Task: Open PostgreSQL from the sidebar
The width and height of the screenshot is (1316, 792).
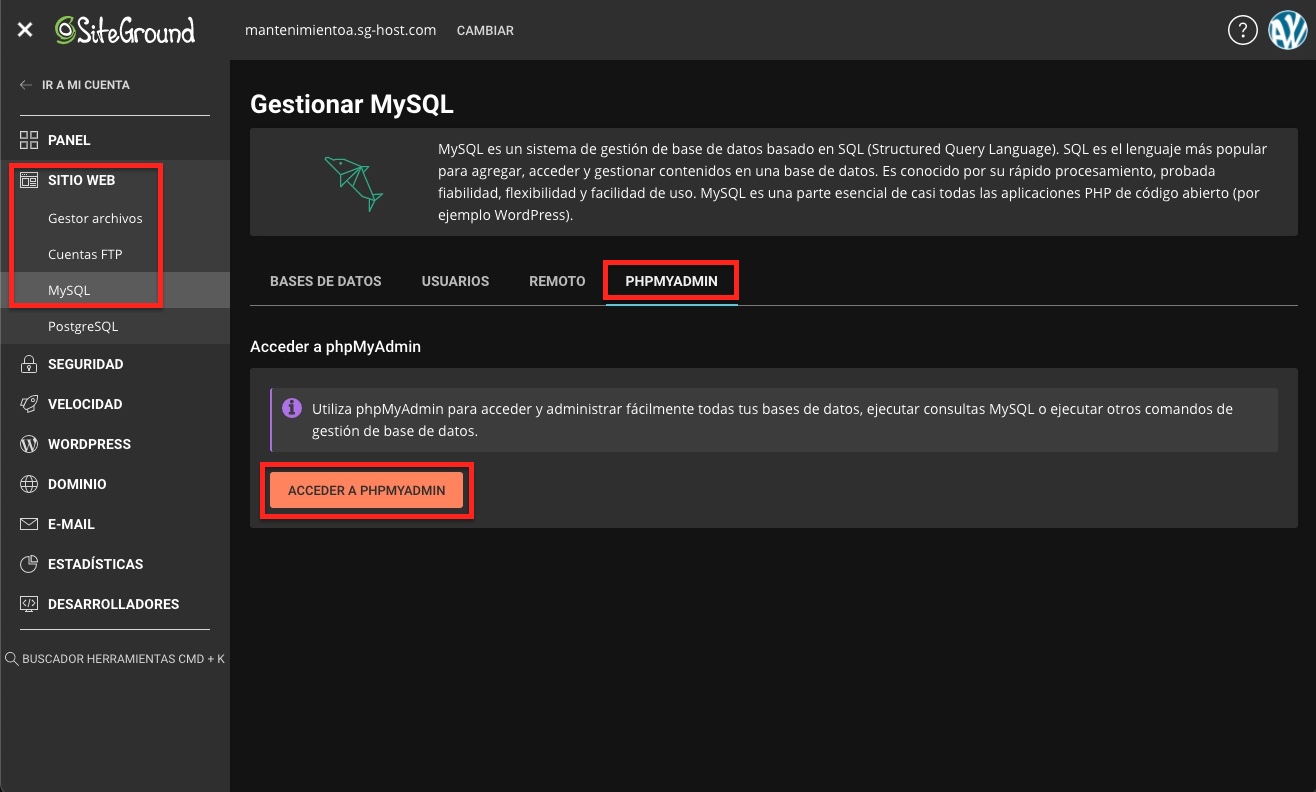Action: (83, 326)
